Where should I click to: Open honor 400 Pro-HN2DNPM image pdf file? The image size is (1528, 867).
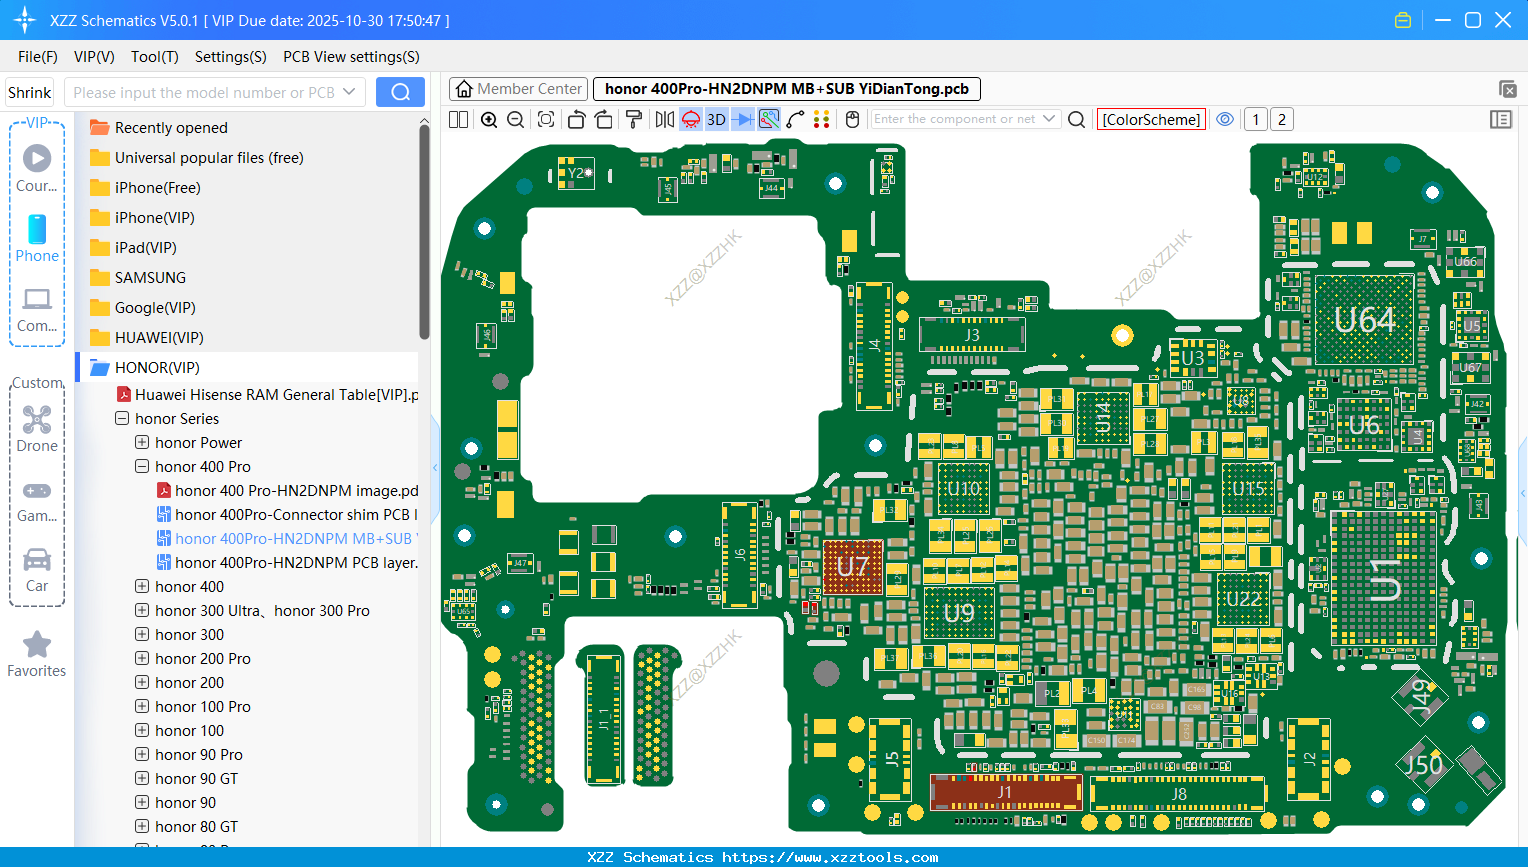pos(287,491)
